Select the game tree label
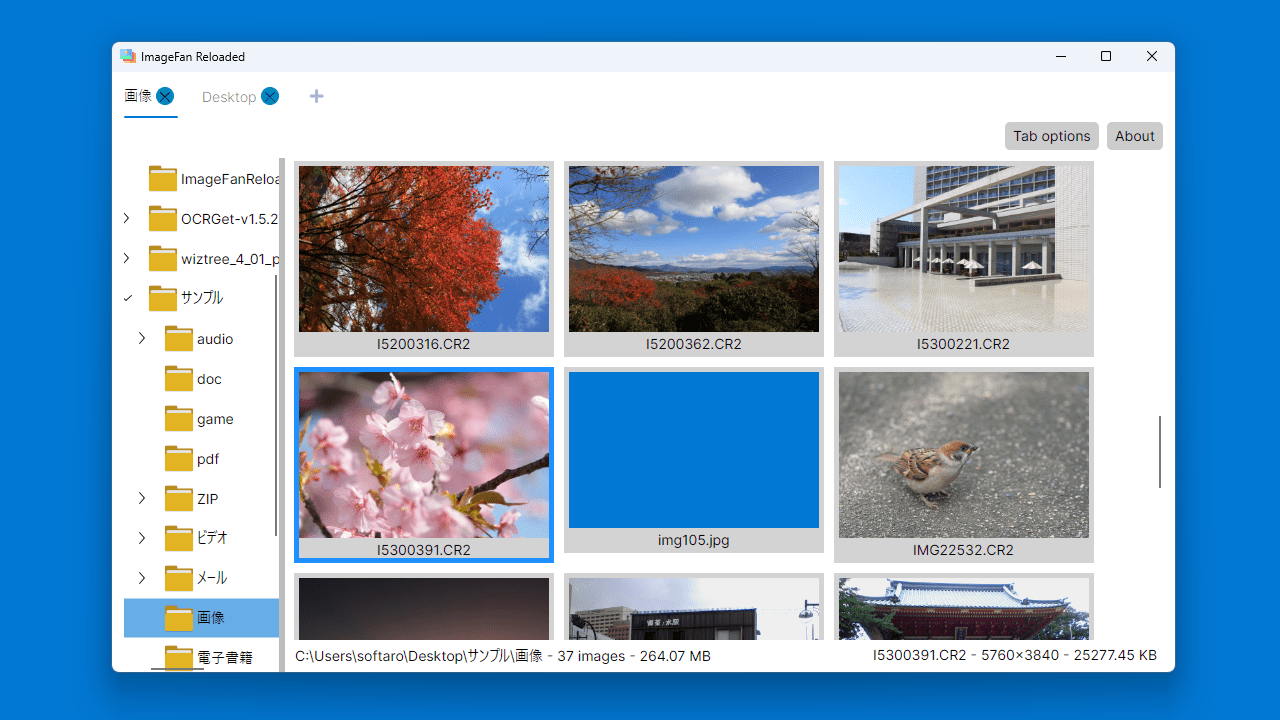Screen dimensions: 1280x720 point(215,419)
